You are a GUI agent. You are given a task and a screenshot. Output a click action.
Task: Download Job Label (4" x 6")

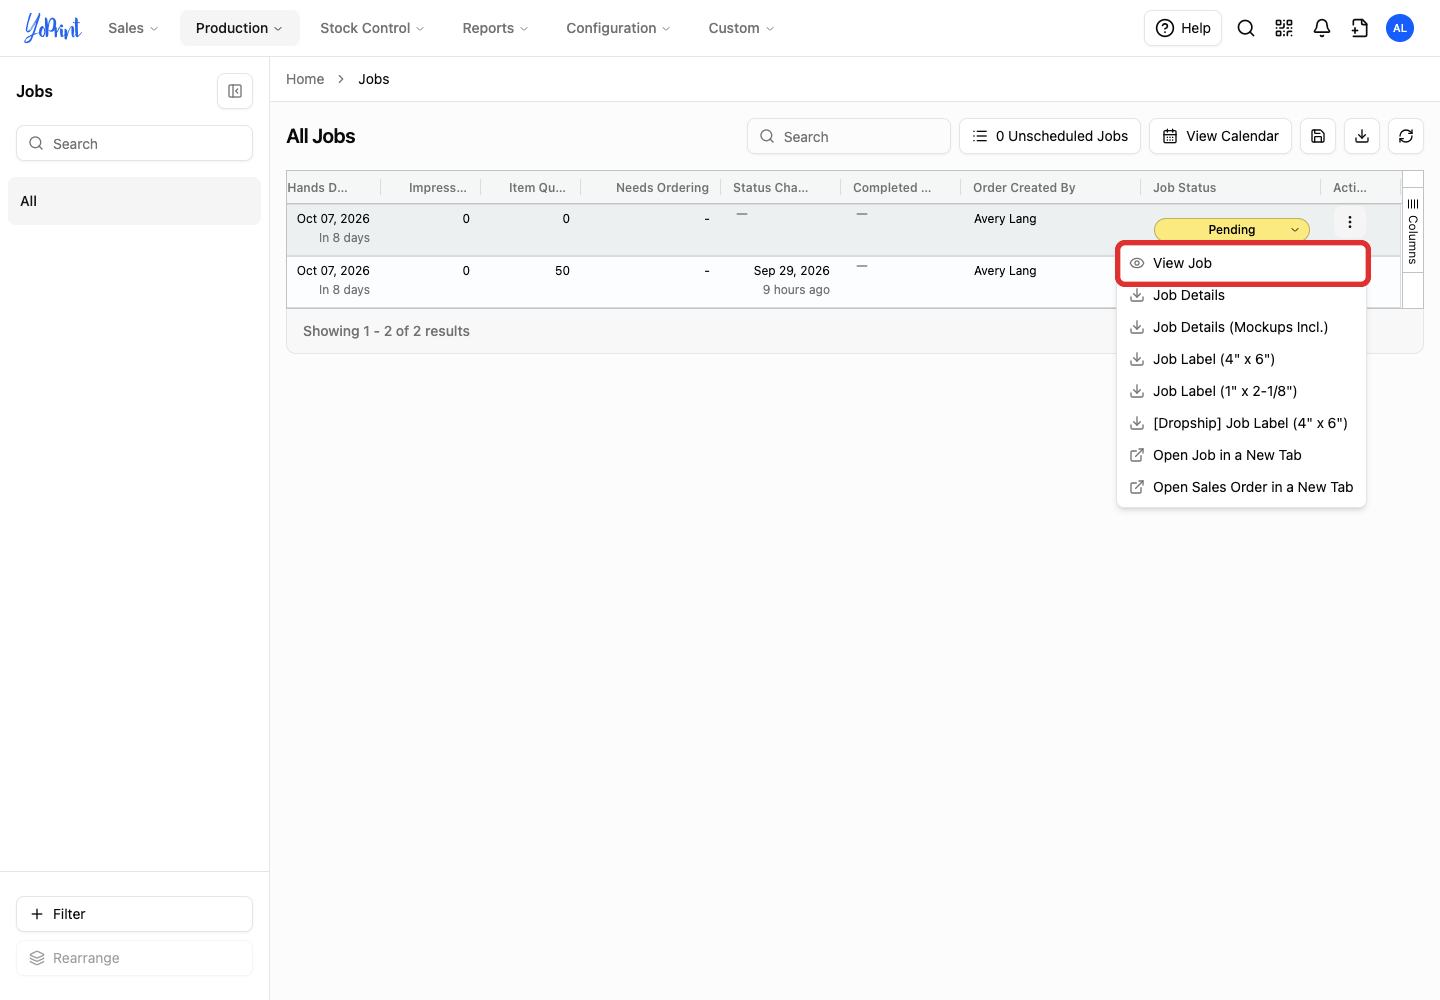click(x=1241, y=359)
